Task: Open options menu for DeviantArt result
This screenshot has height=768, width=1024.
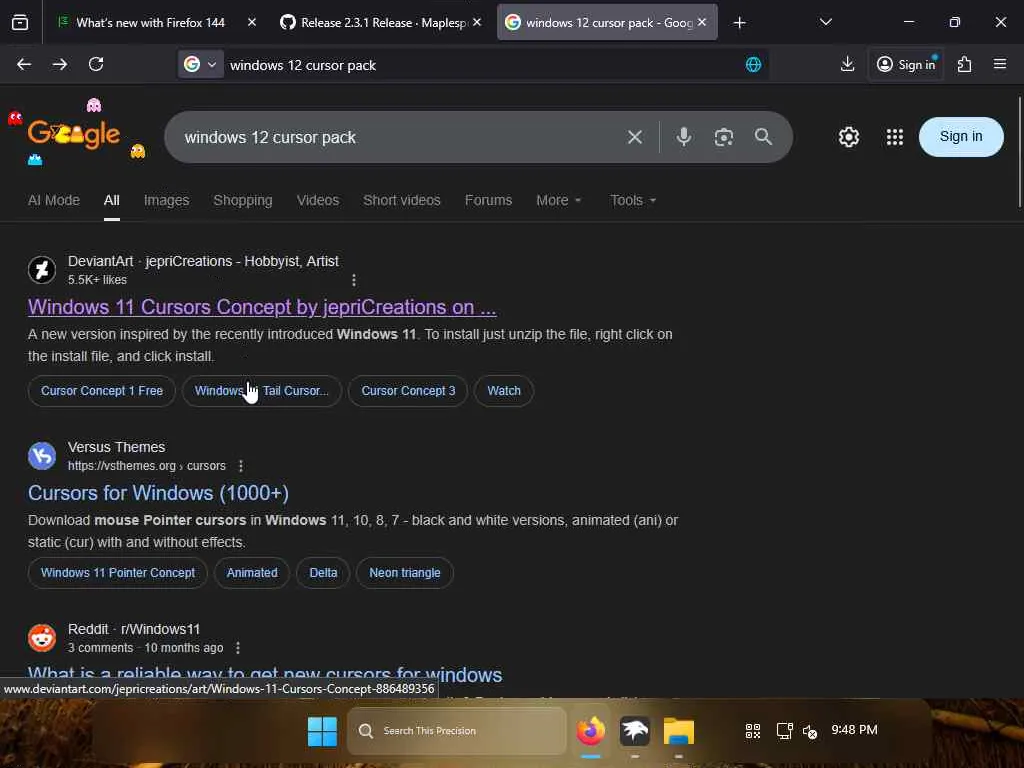Action: [354, 280]
